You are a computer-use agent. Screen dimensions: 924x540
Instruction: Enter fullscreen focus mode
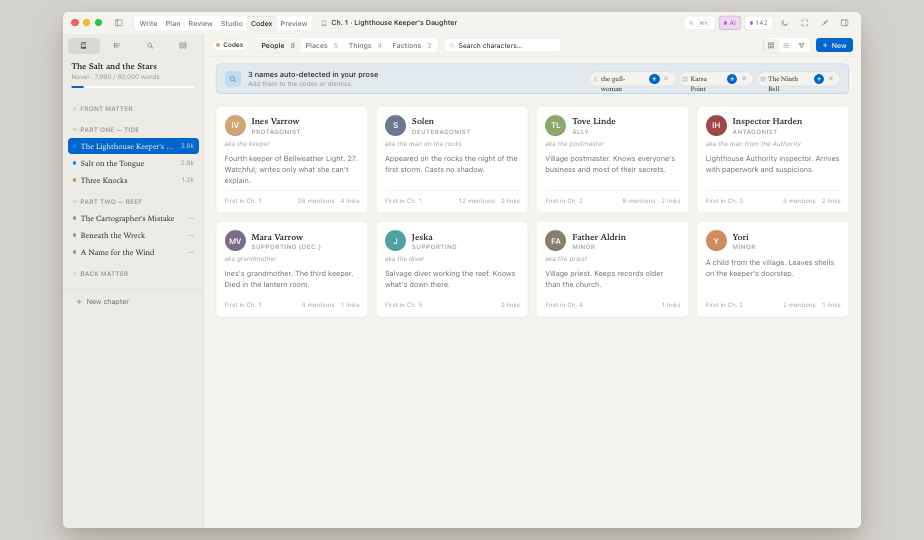804,22
